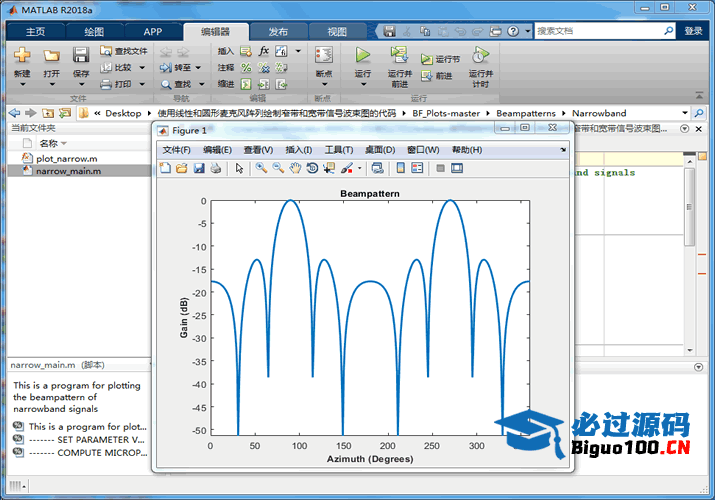Select plot_narrow.m in the file browser
715x500 pixels.
pos(66,158)
